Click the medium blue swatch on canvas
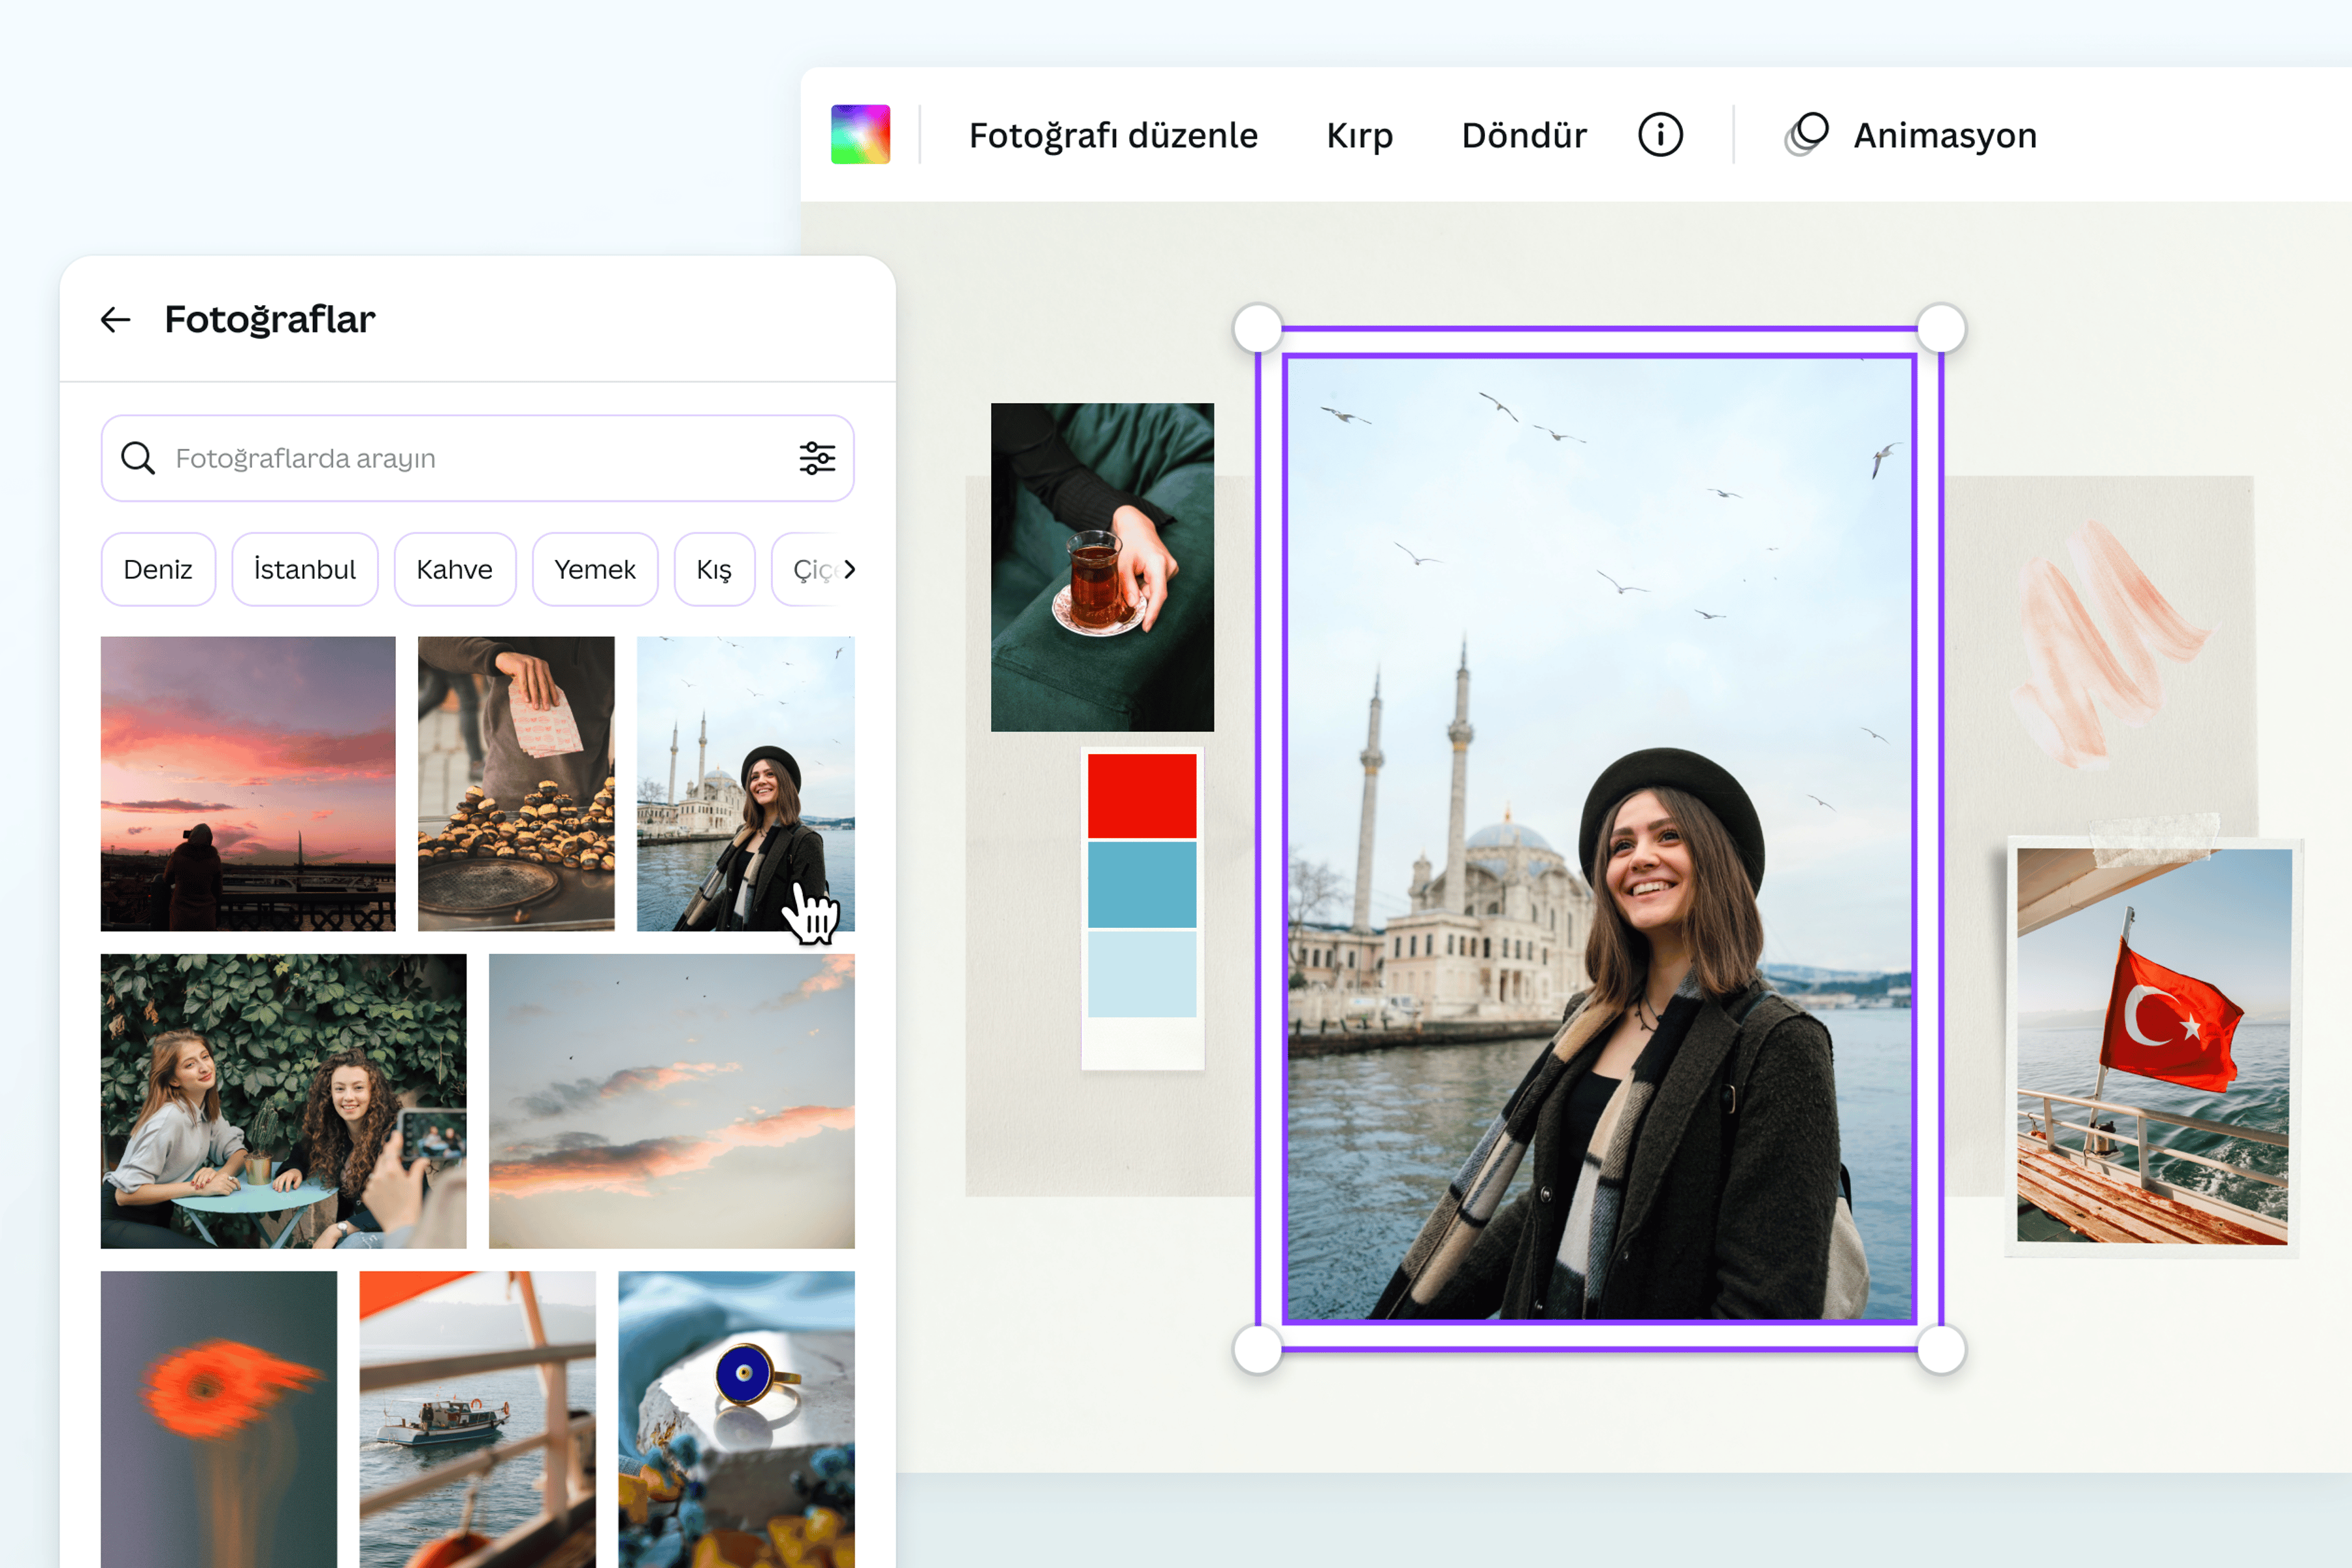 point(1142,885)
